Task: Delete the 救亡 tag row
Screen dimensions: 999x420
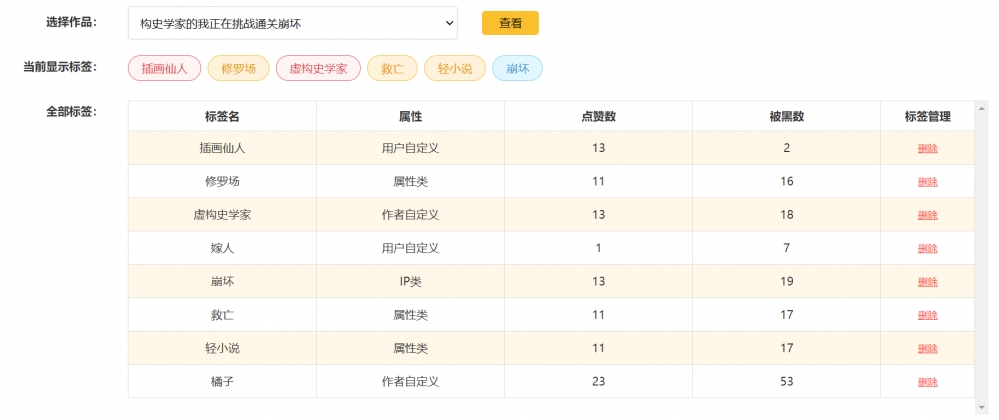Action: click(927, 315)
